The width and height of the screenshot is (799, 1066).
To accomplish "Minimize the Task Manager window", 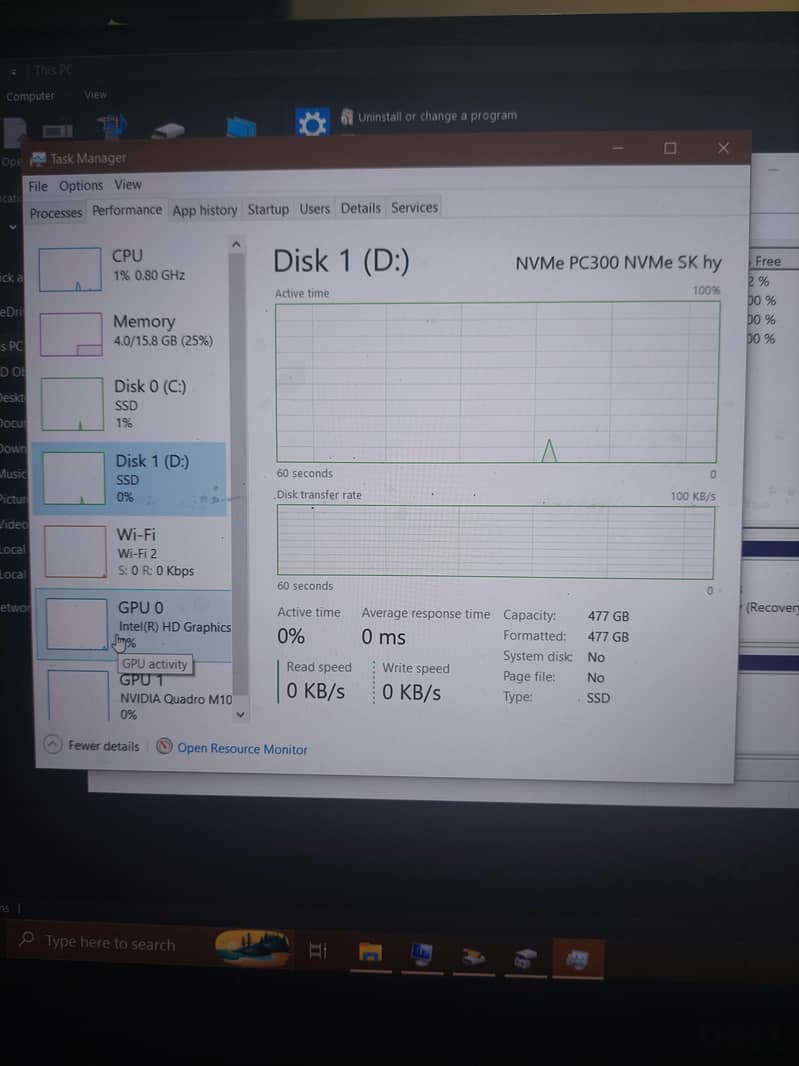I will tap(617, 148).
